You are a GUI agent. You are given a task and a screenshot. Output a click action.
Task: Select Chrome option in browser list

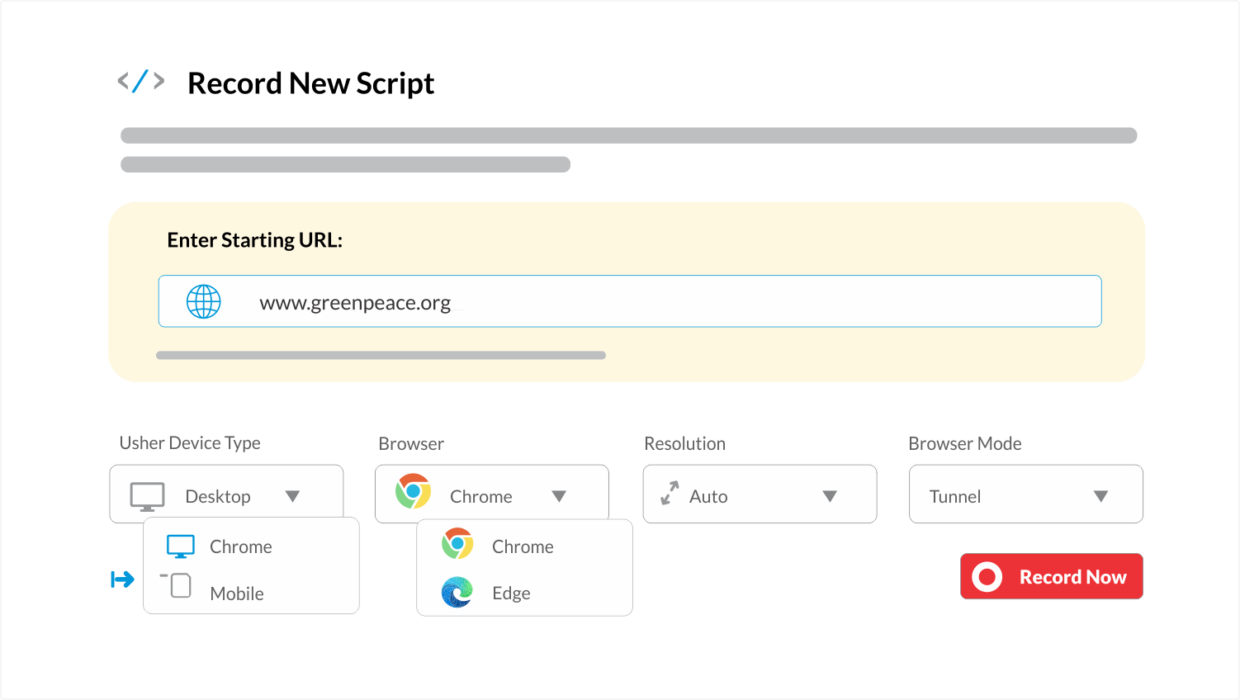click(524, 546)
